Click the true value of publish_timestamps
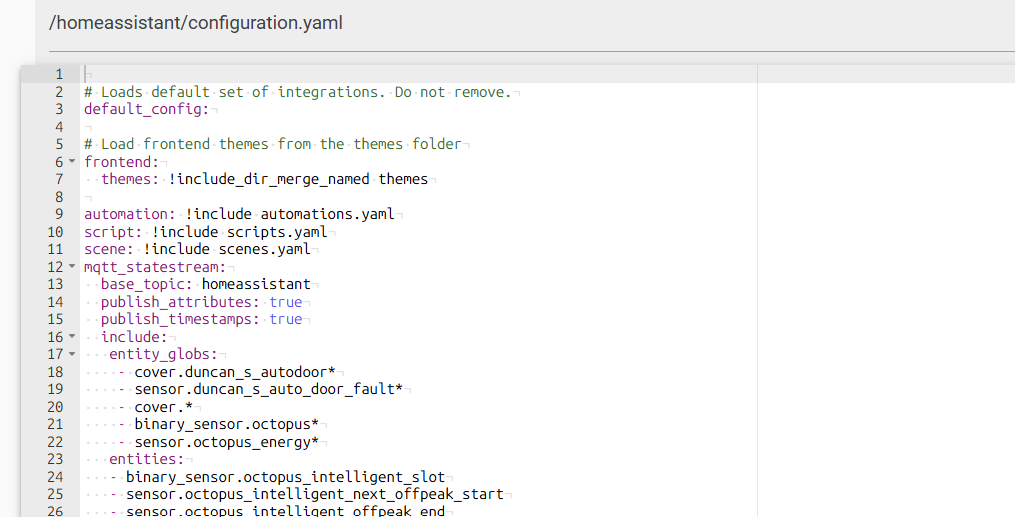 285,319
